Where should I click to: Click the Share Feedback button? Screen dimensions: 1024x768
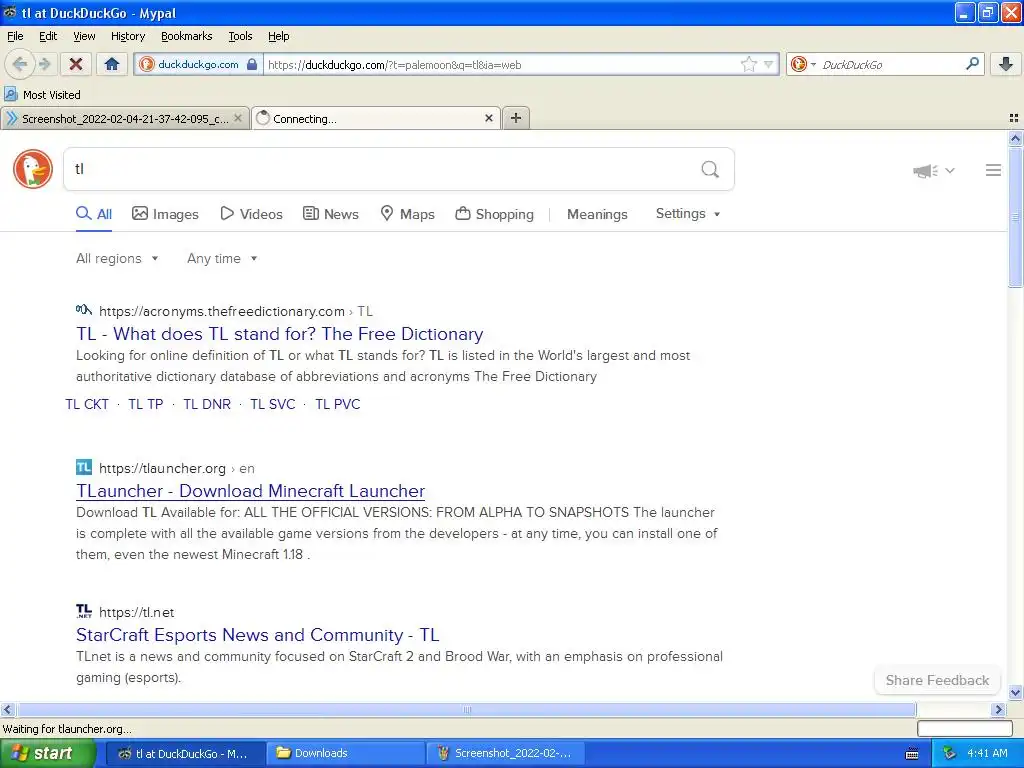(937, 680)
